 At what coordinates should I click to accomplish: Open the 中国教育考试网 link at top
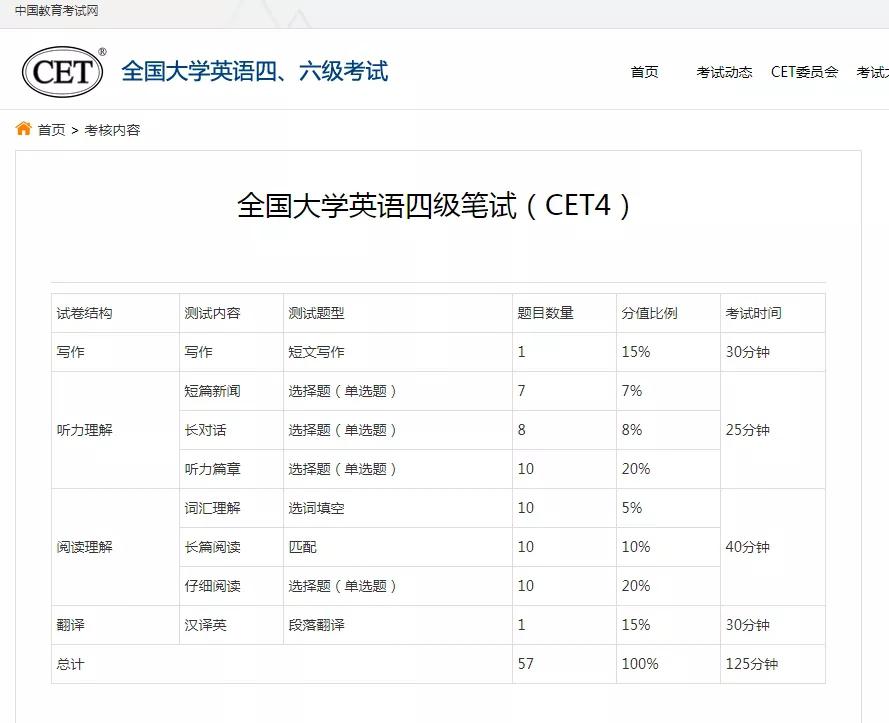point(56,11)
